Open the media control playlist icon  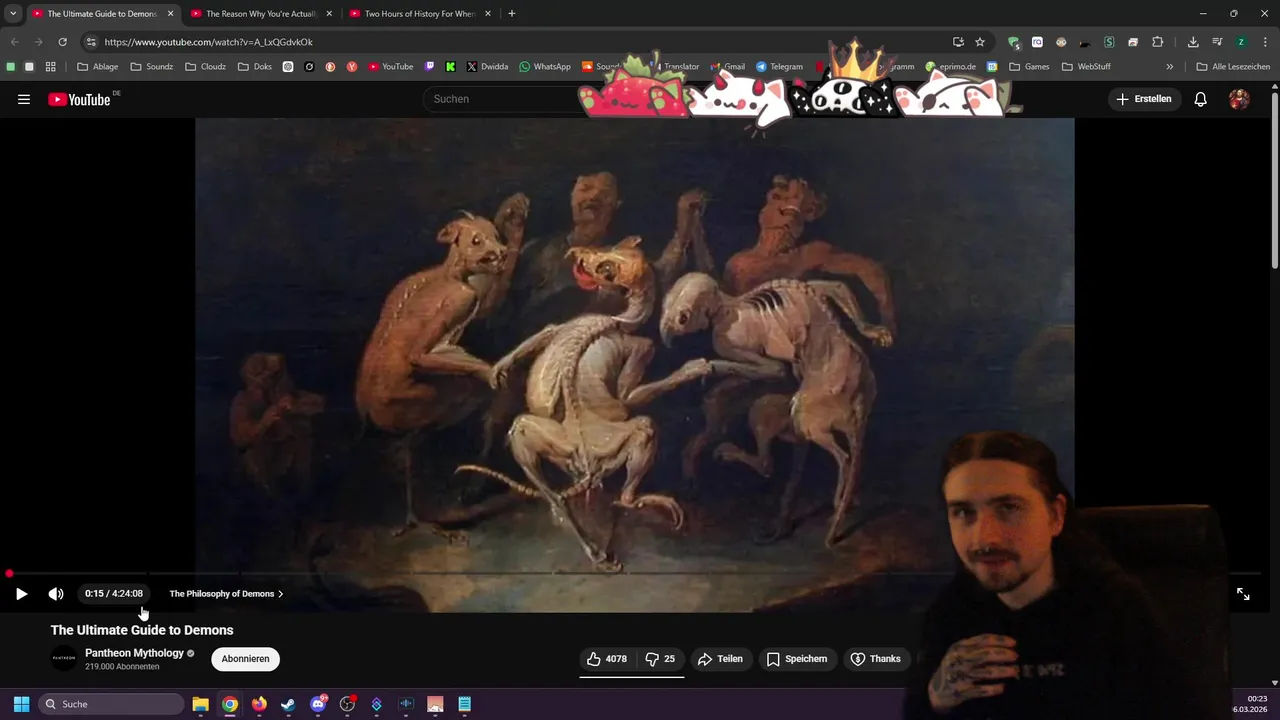tap(1217, 42)
